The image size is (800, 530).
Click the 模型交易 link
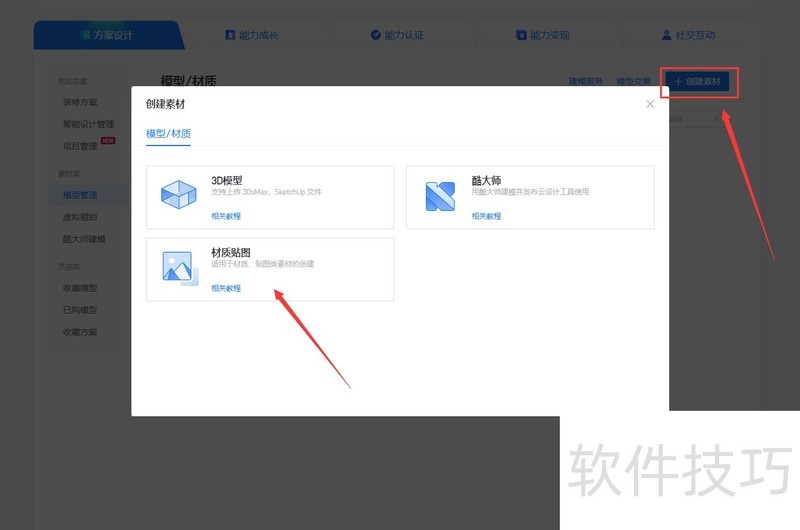point(633,81)
